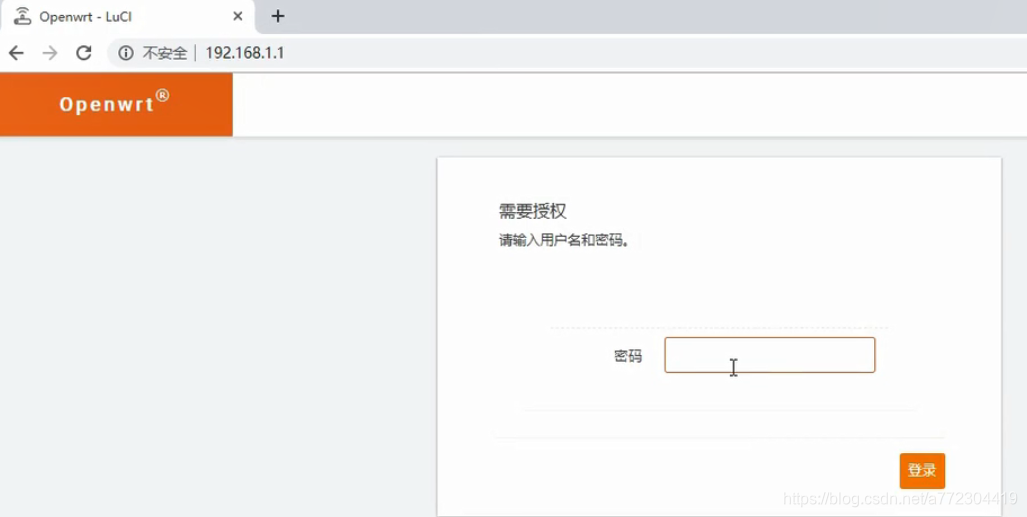Click the browser forward arrow

(50, 53)
